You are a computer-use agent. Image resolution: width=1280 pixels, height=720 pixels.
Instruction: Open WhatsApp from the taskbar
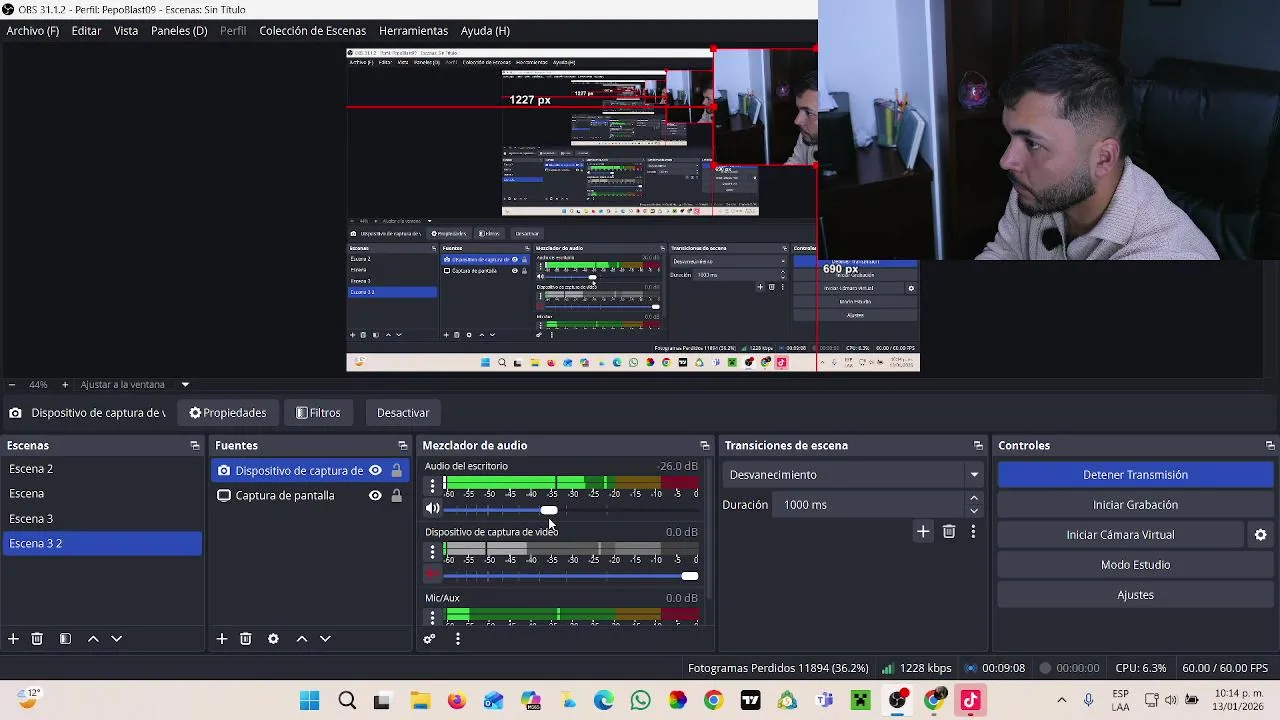pos(640,700)
